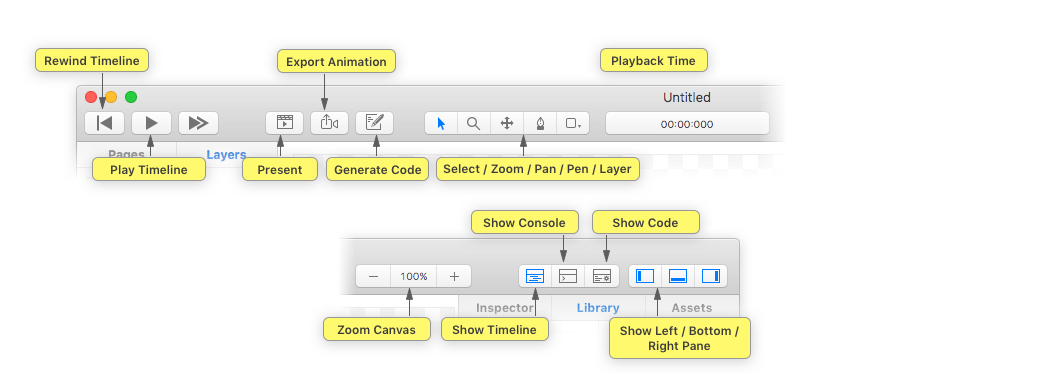1045x385 pixels.
Task: Rewind the timeline to start
Action: tap(104, 123)
